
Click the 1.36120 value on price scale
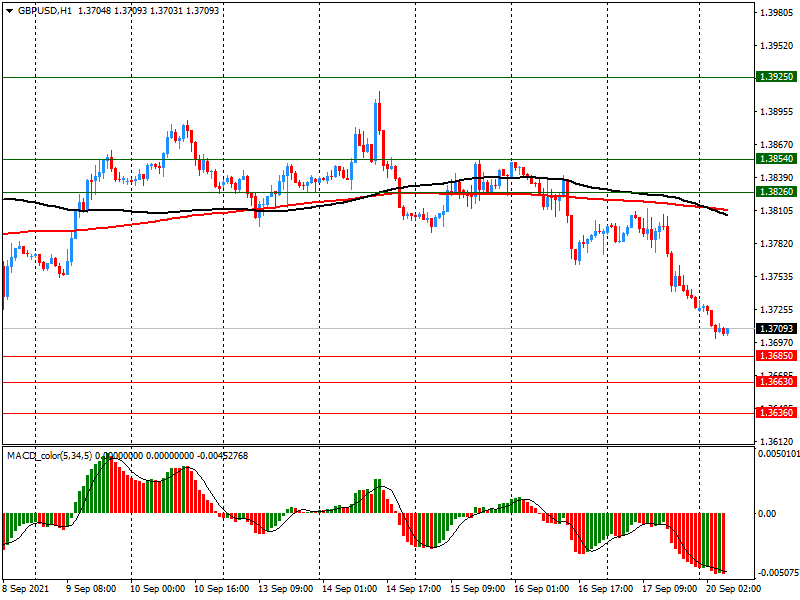tap(777, 442)
